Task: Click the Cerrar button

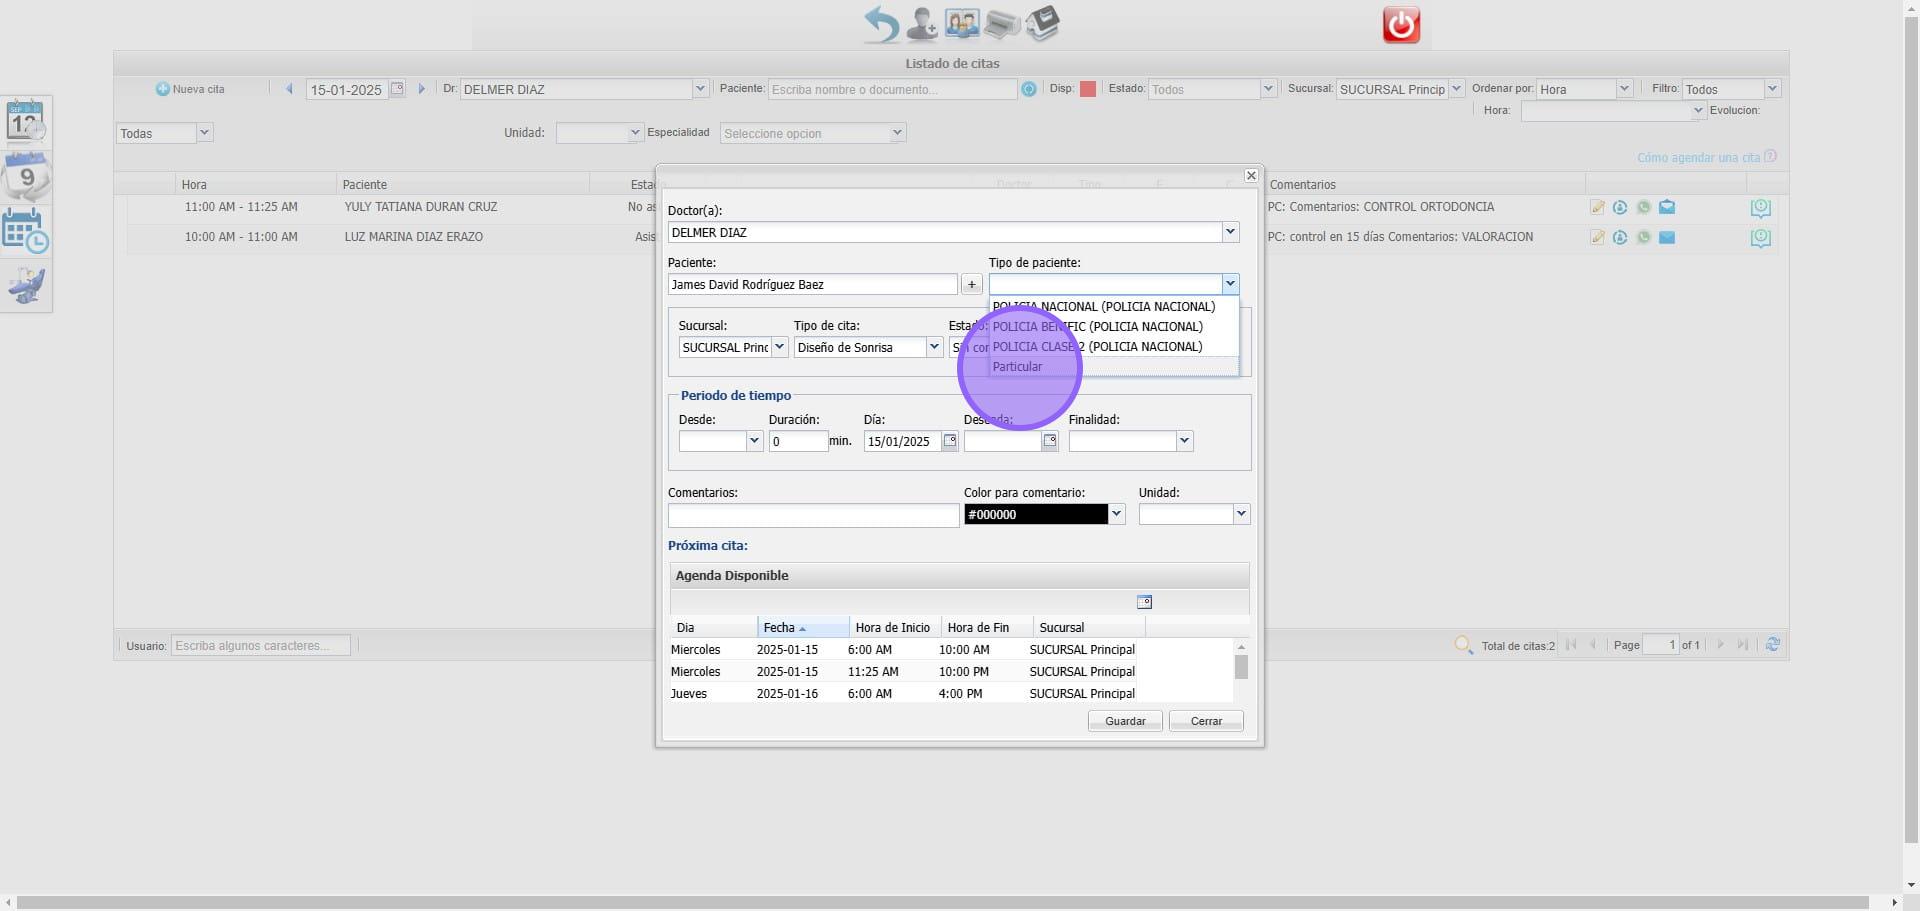Action: [1206, 721]
